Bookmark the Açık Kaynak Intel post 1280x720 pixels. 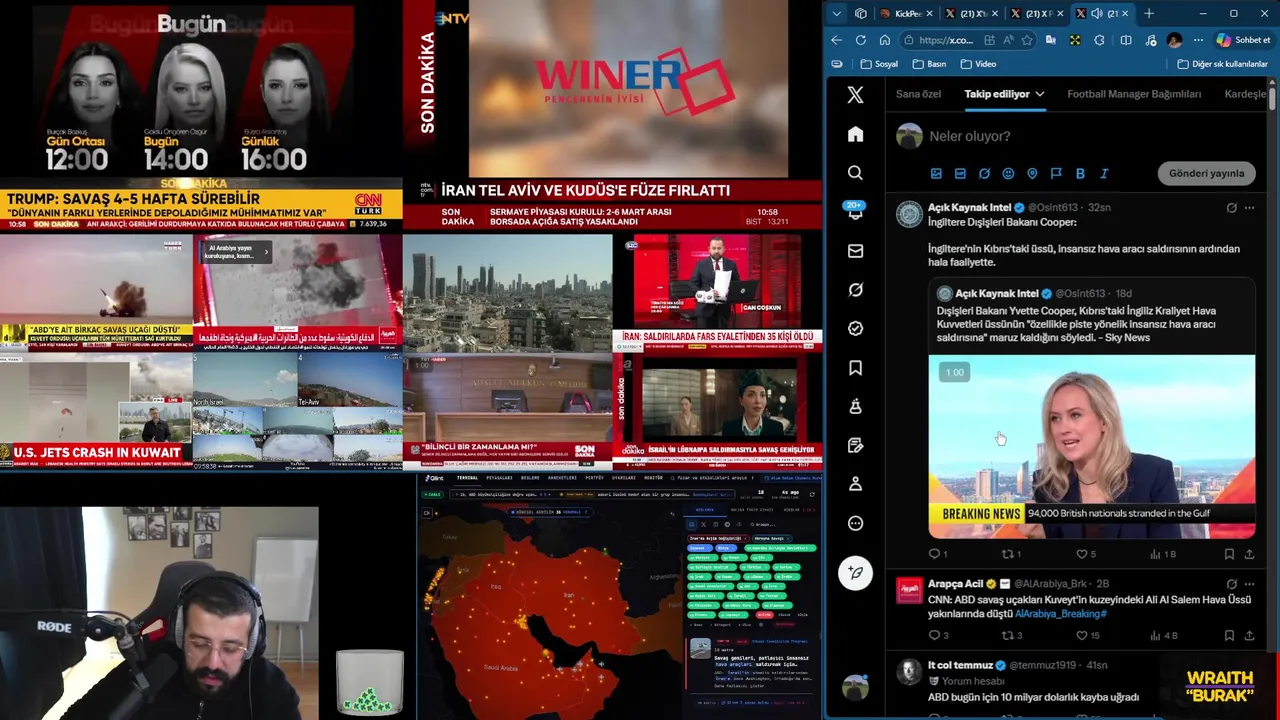point(1229,554)
